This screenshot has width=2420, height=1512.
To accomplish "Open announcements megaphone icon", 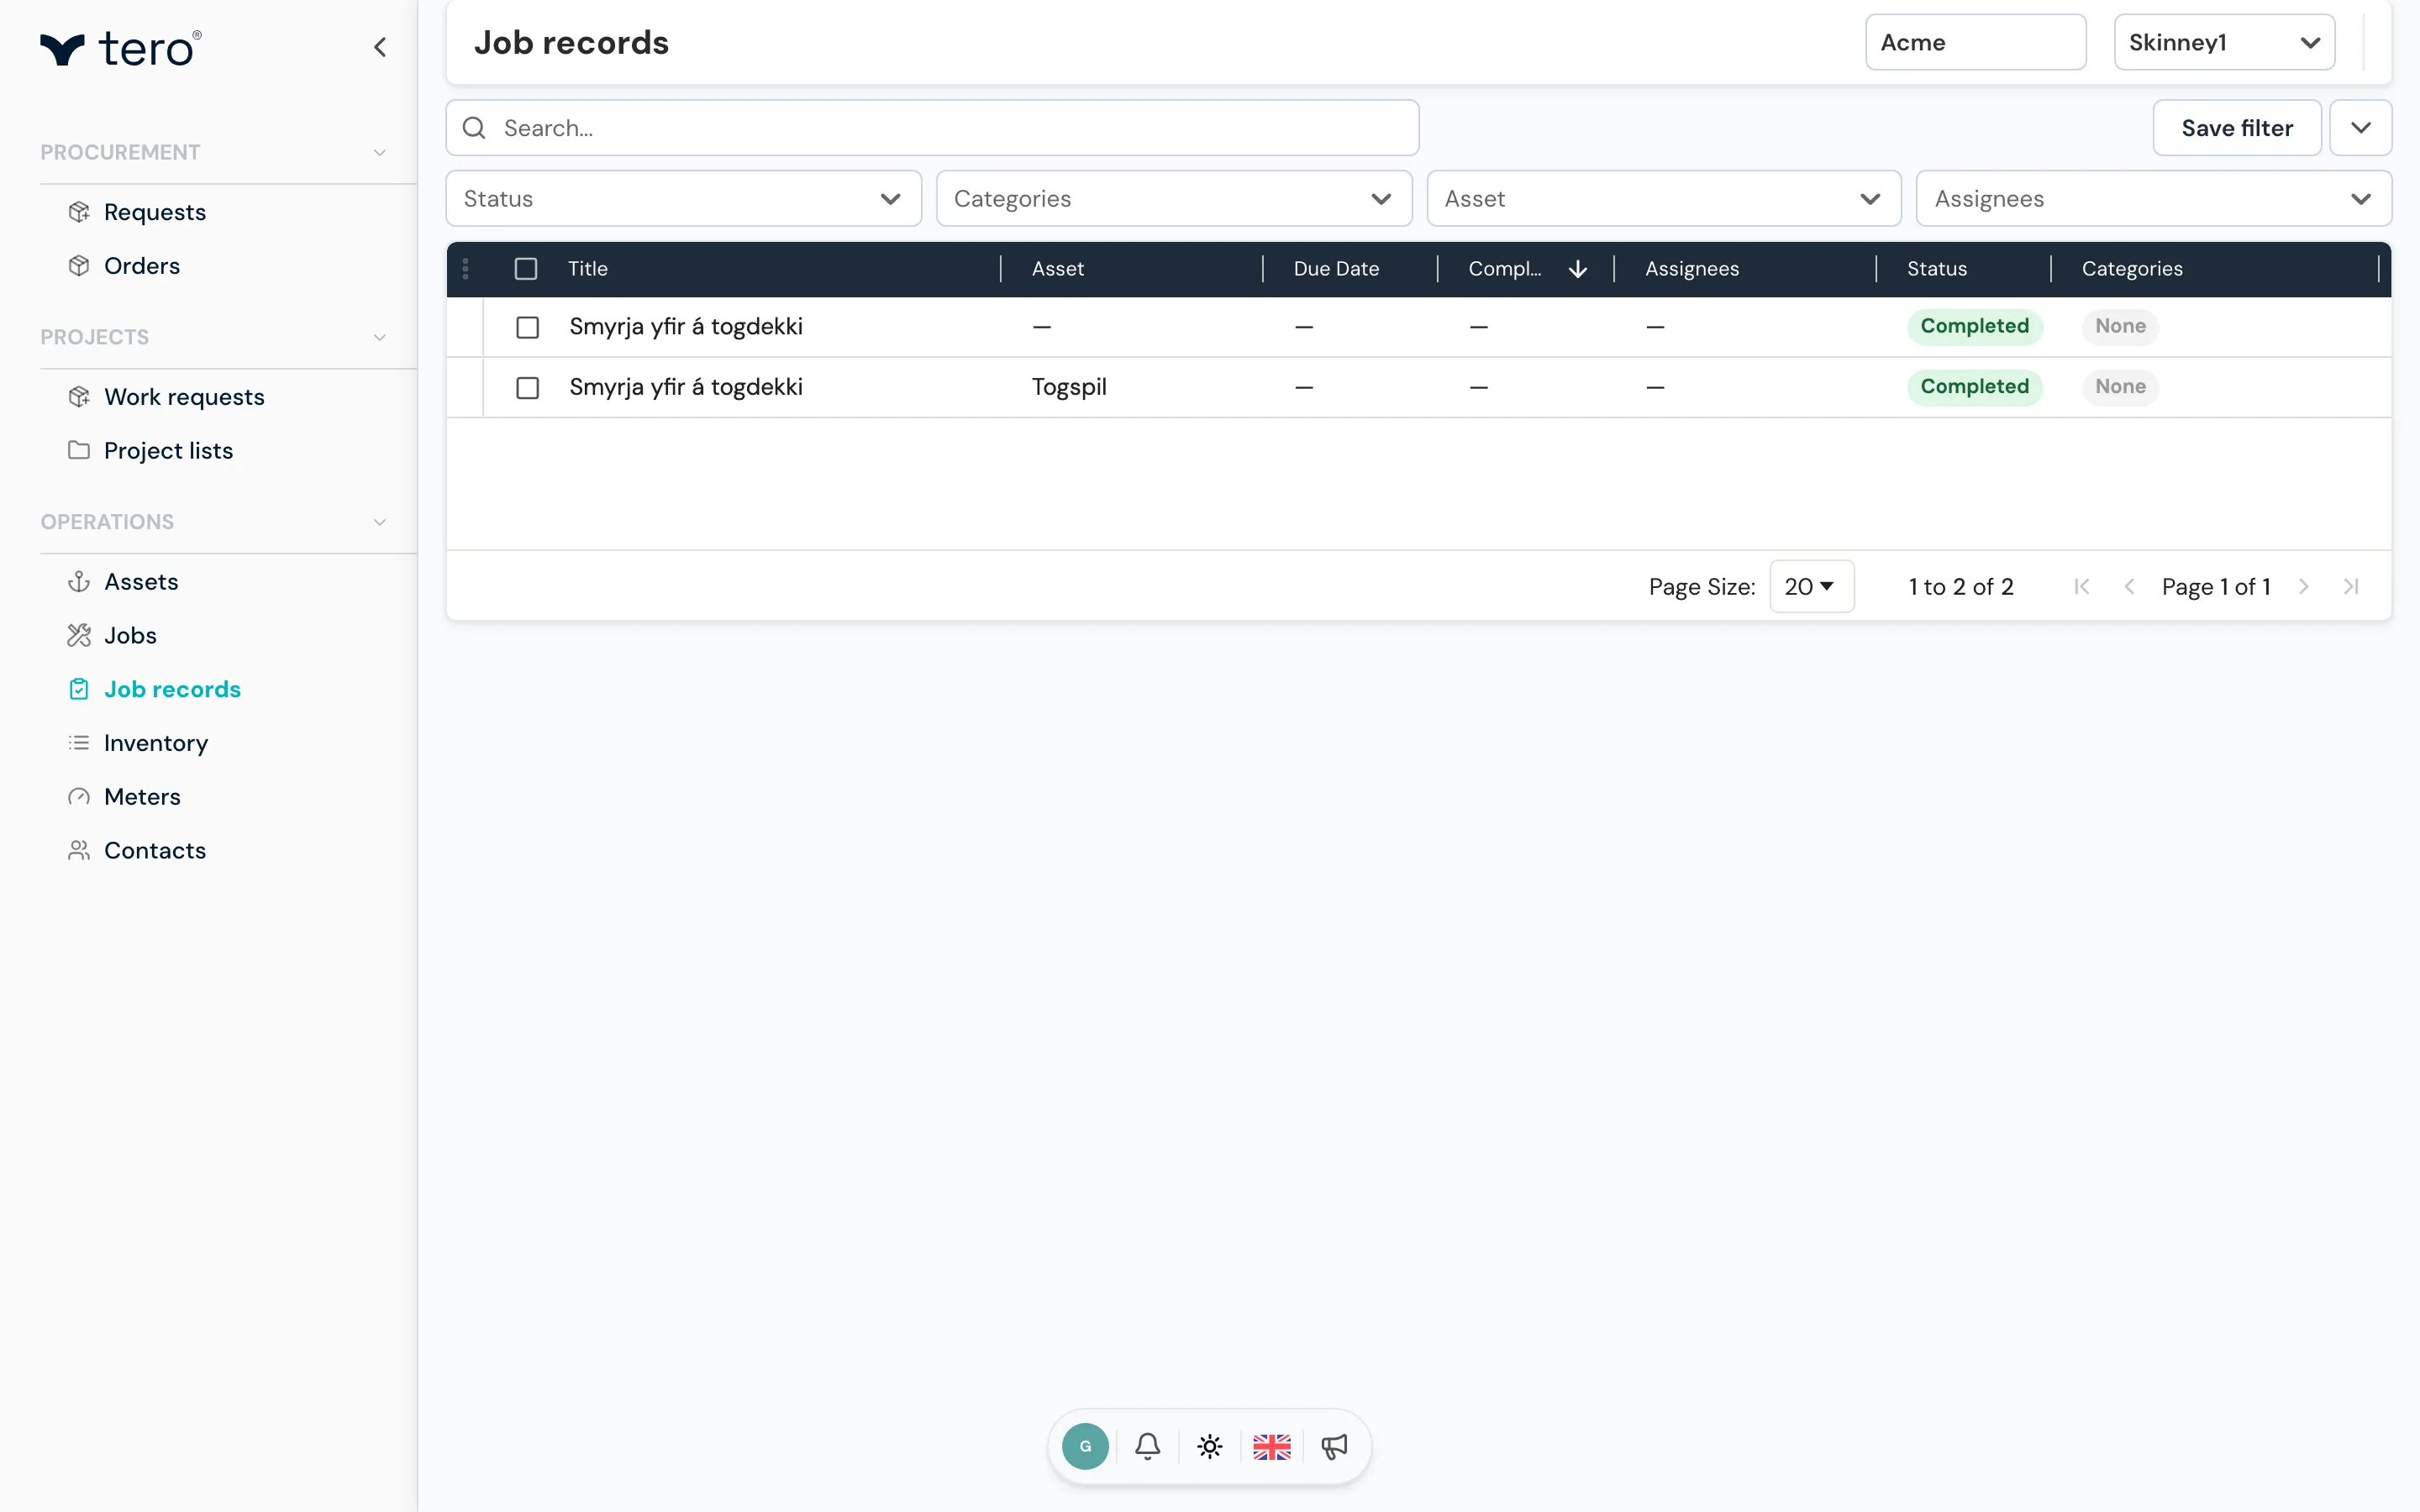I will click(1334, 1446).
